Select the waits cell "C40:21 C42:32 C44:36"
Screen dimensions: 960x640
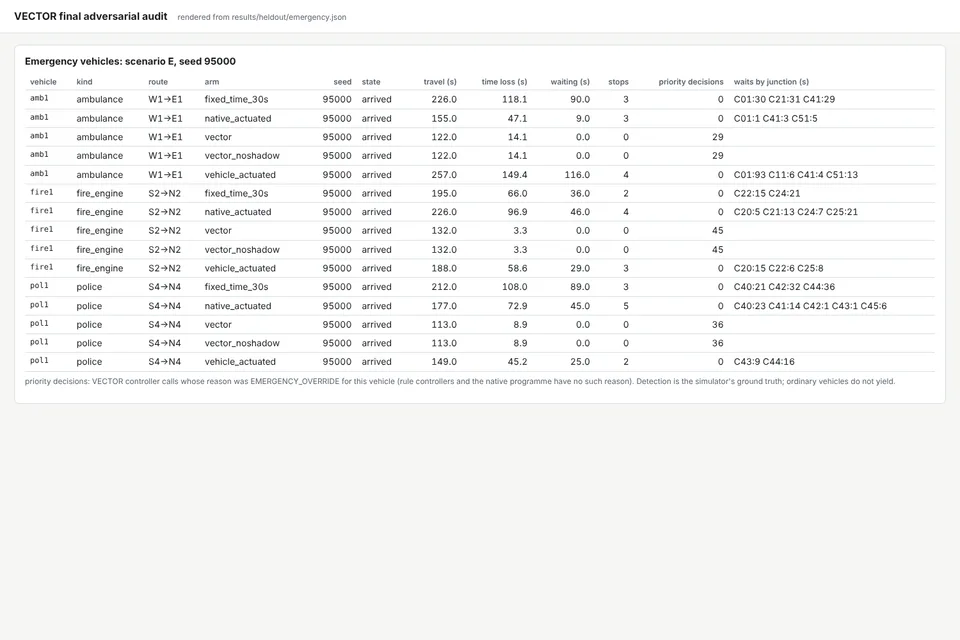point(784,287)
